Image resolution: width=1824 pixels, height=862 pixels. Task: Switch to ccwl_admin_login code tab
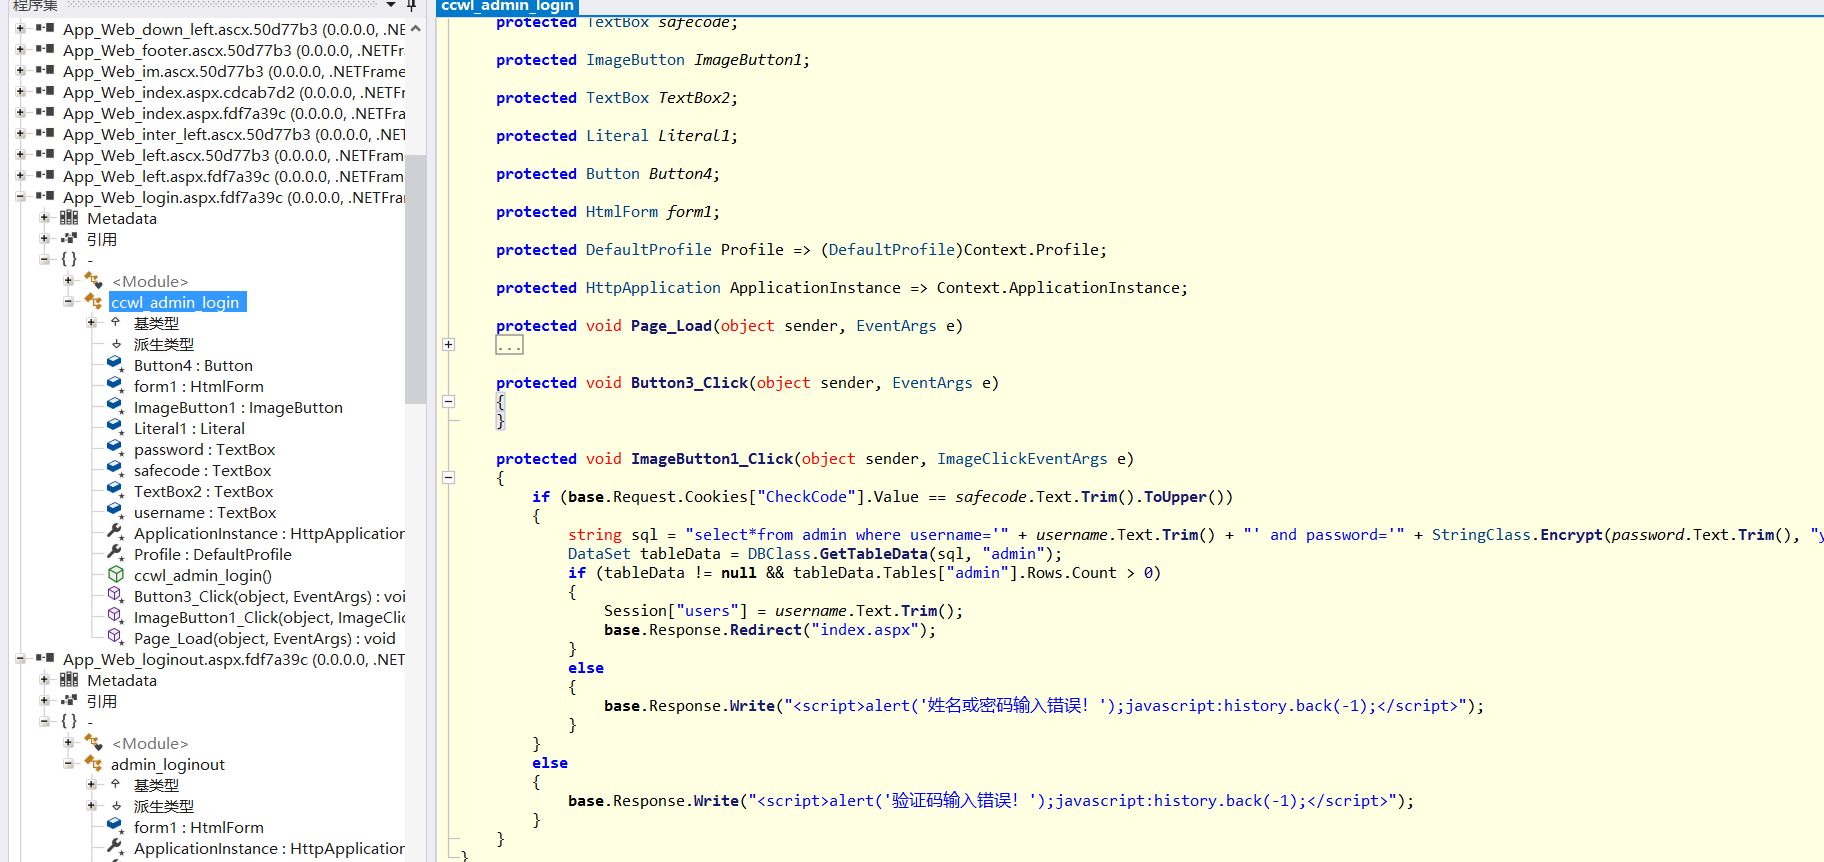pyautogui.click(x=507, y=6)
